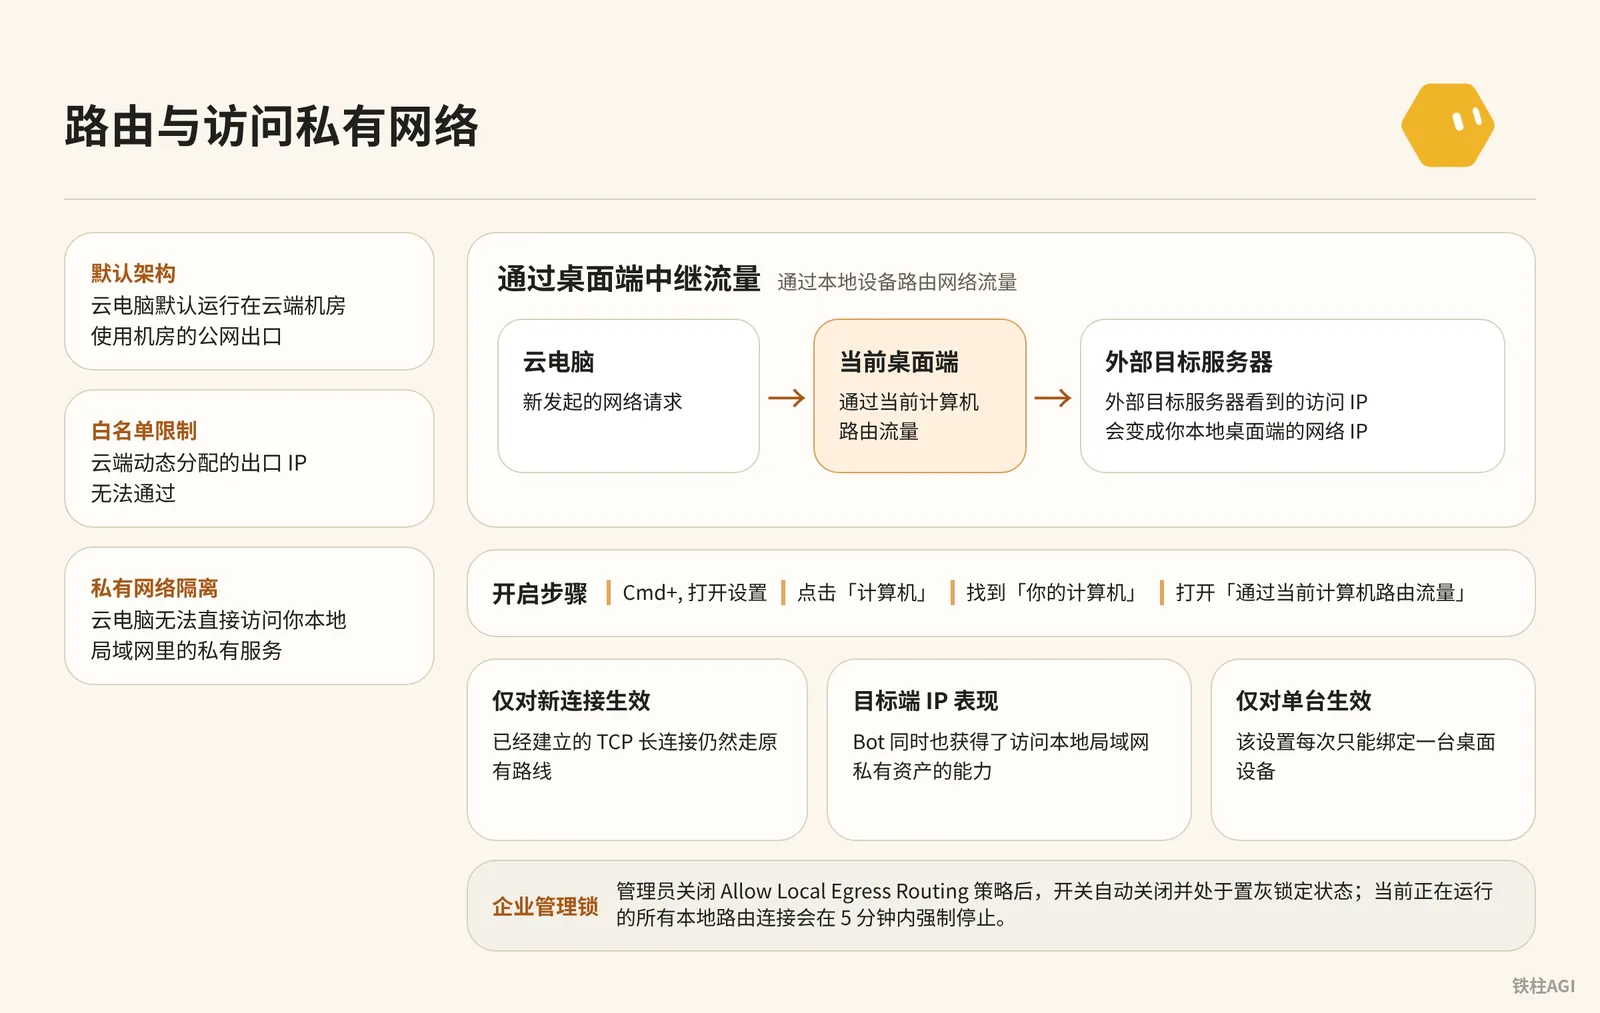Click the text Bot 同时也获得了访问本地局域网
Screen dimensions: 1600x1013
click(x=1000, y=741)
